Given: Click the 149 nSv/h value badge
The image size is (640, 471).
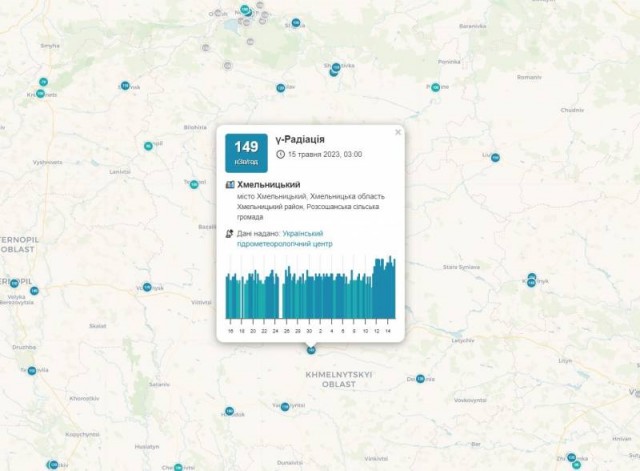Looking at the screenshot, I should pos(246,153).
